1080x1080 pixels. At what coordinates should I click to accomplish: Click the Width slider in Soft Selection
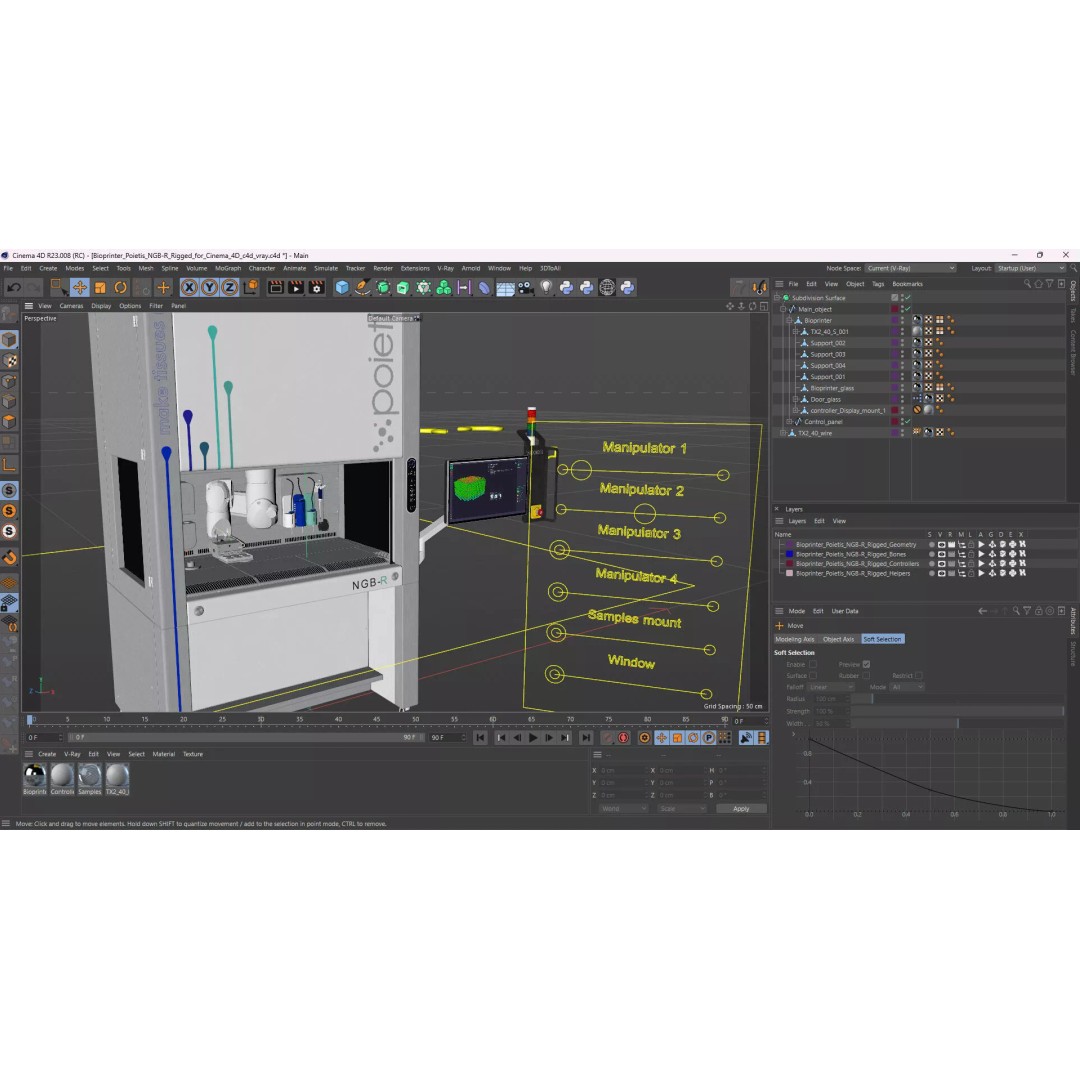pyautogui.click(x=958, y=723)
